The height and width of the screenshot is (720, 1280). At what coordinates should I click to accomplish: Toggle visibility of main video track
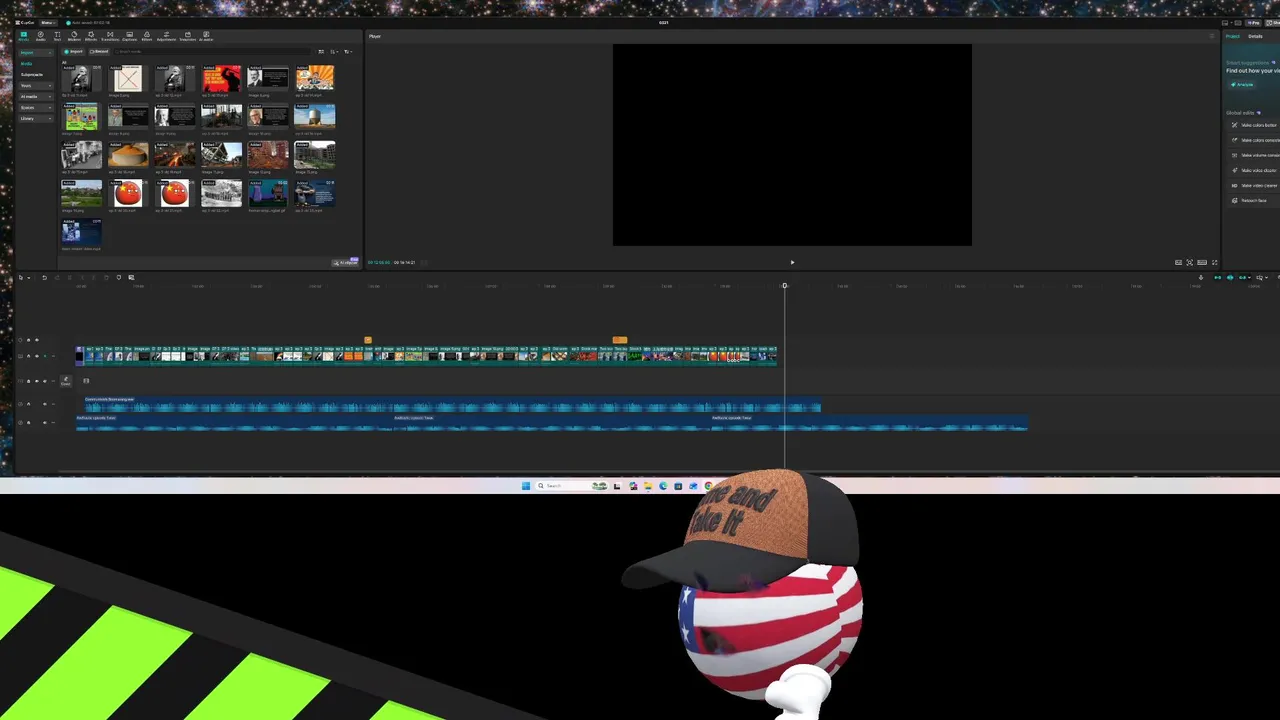click(x=37, y=356)
